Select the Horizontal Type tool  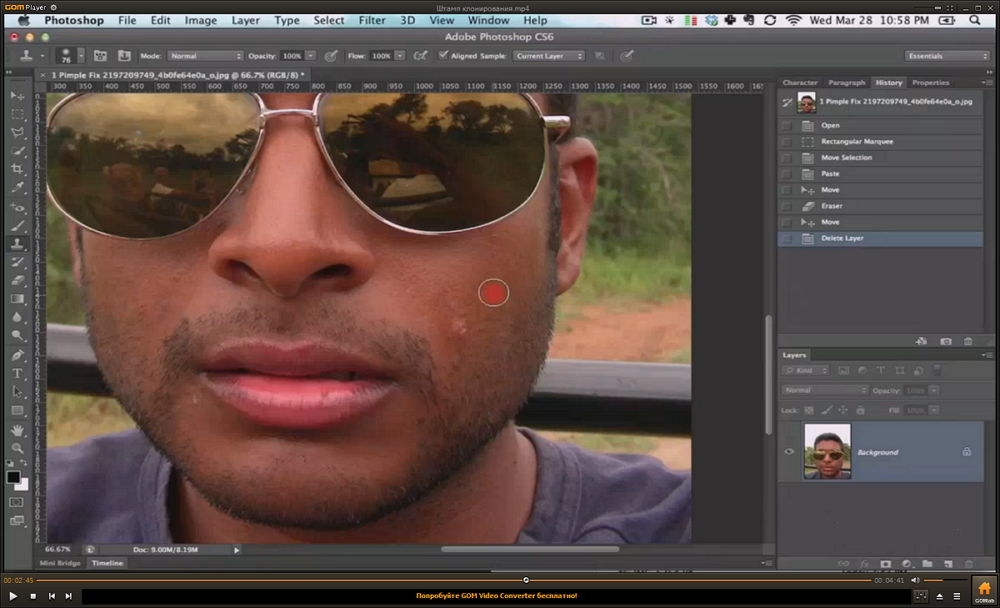(17, 373)
